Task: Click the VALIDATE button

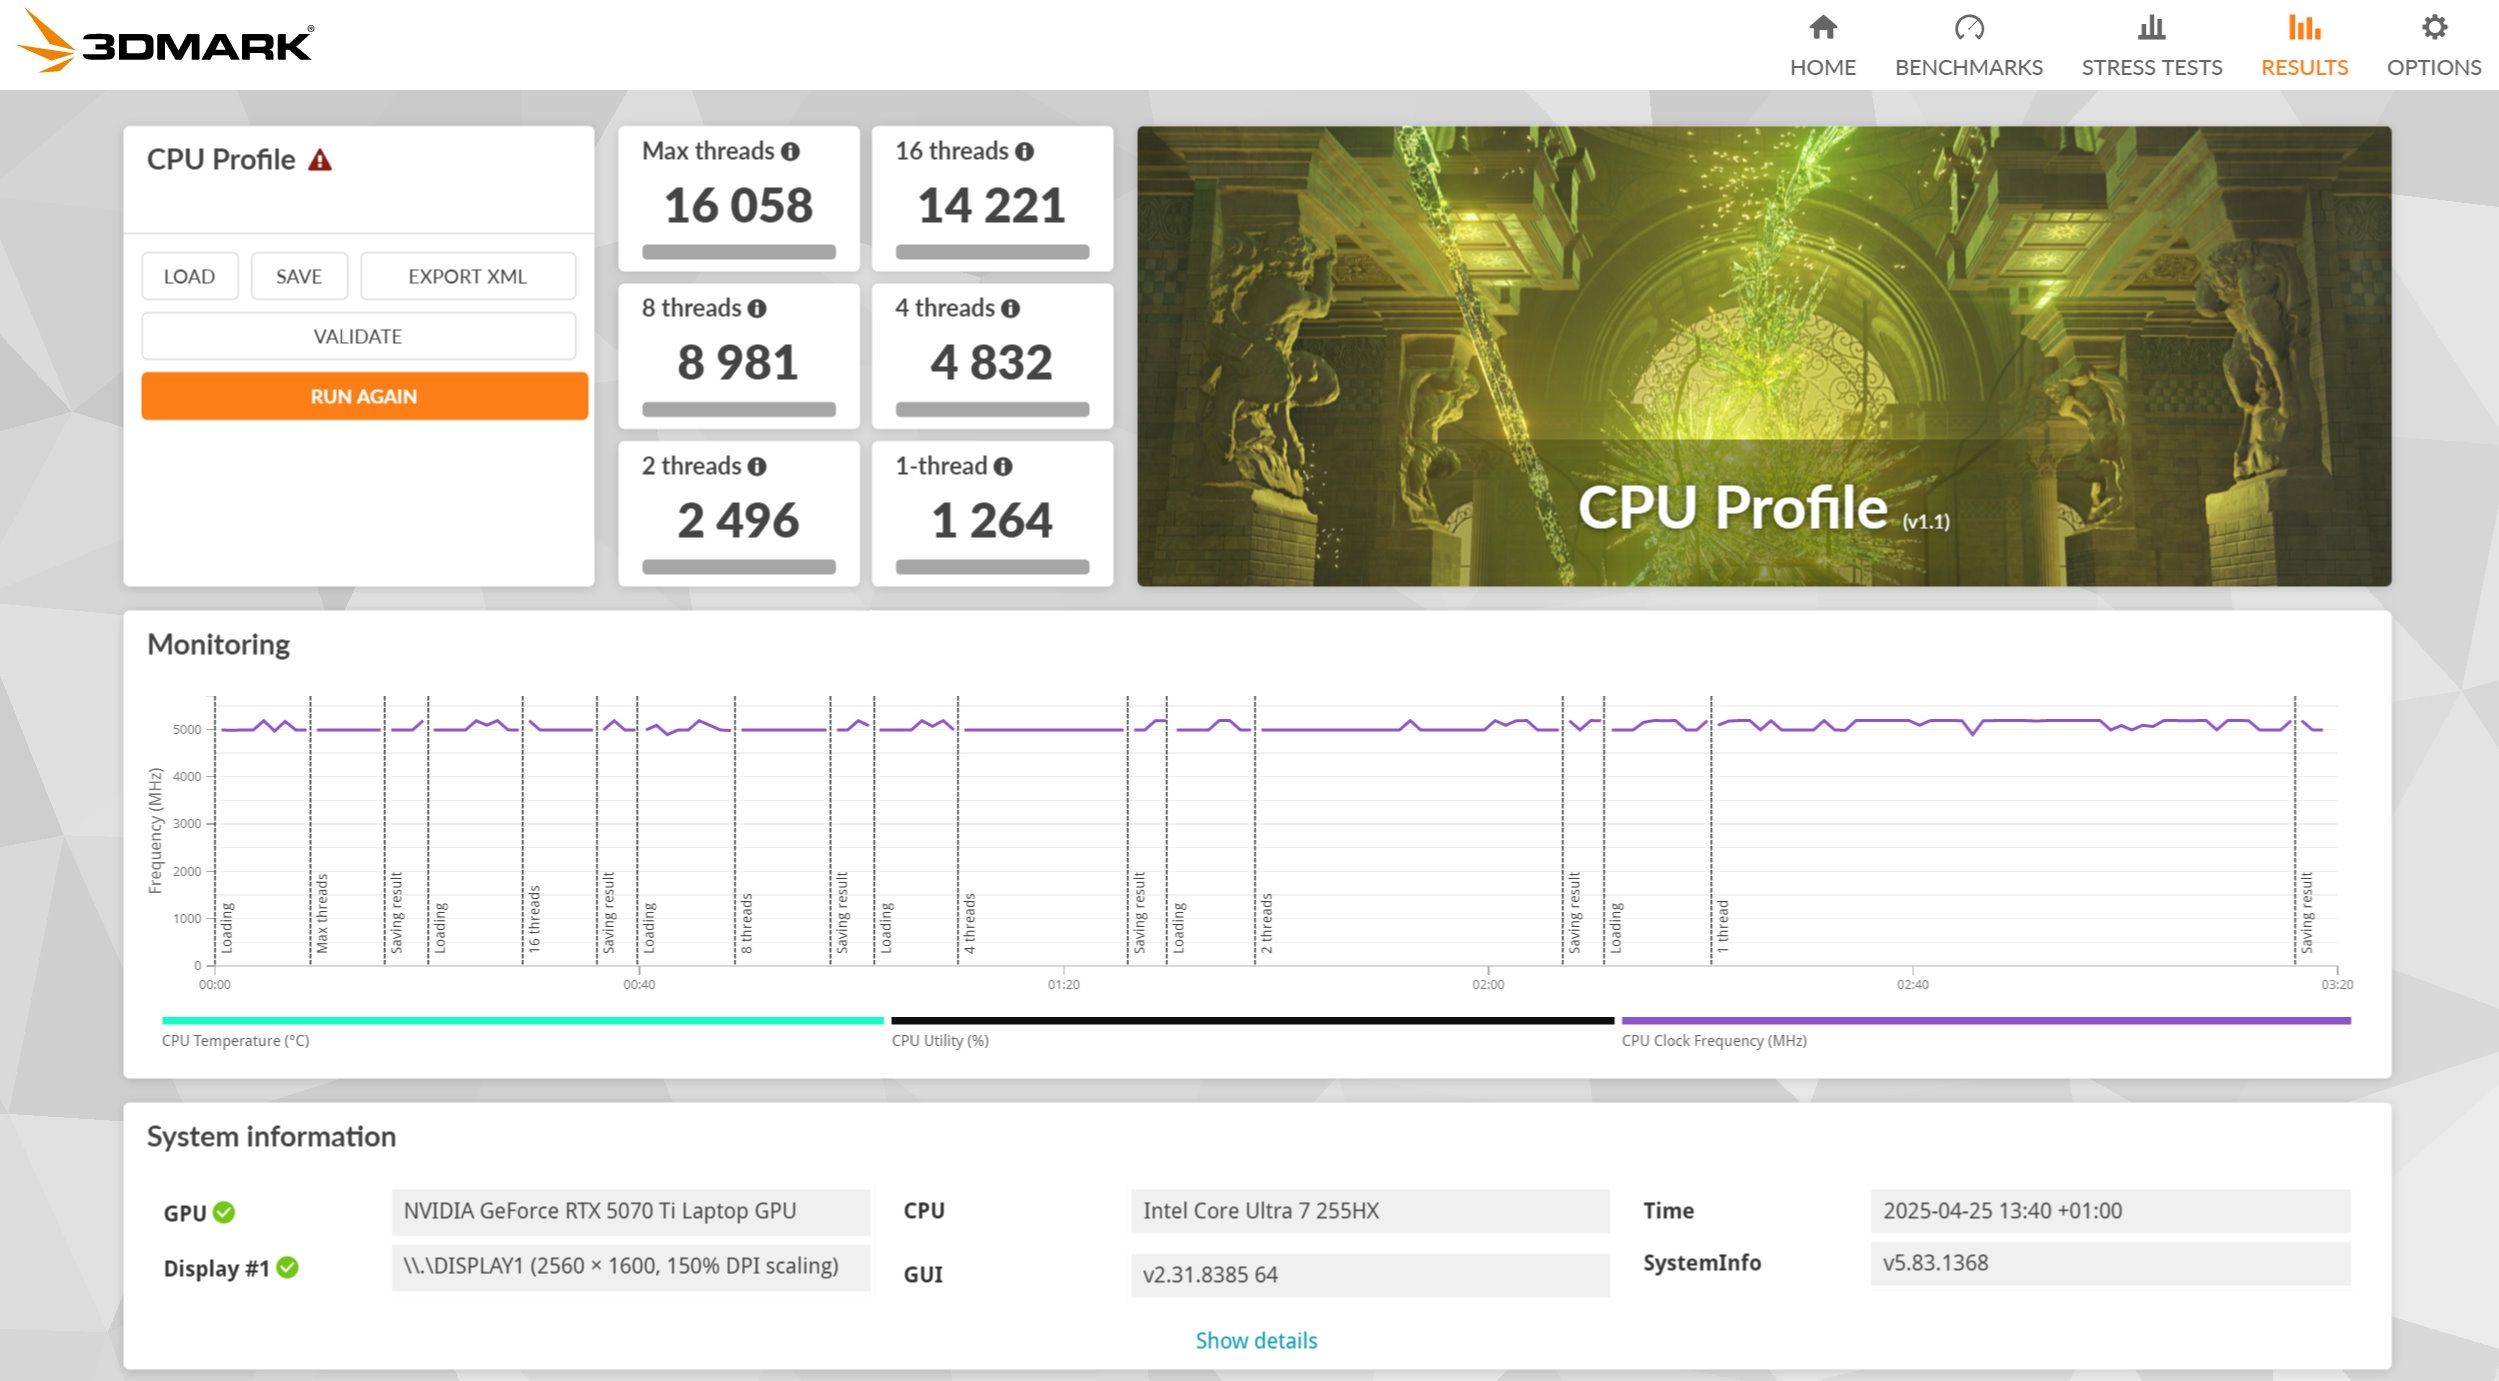Action: pos(358,336)
